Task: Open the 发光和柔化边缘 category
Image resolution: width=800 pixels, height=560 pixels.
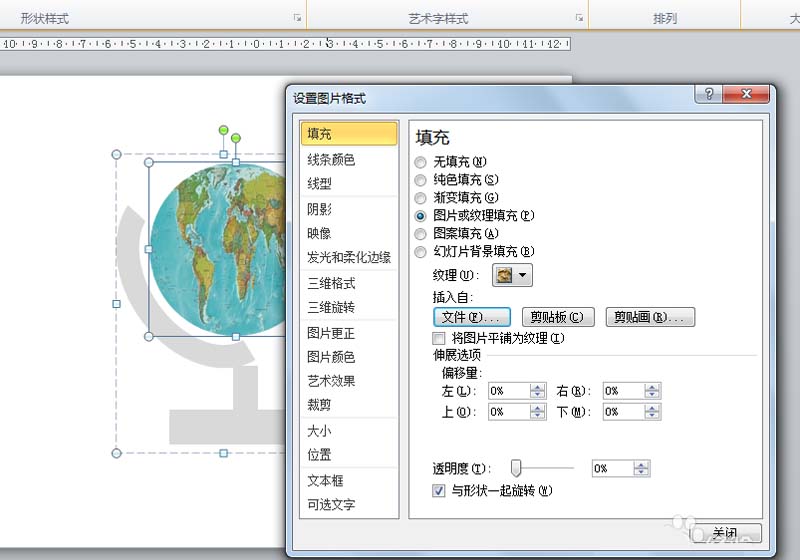Action: pyautogui.click(x=349, y=257)
